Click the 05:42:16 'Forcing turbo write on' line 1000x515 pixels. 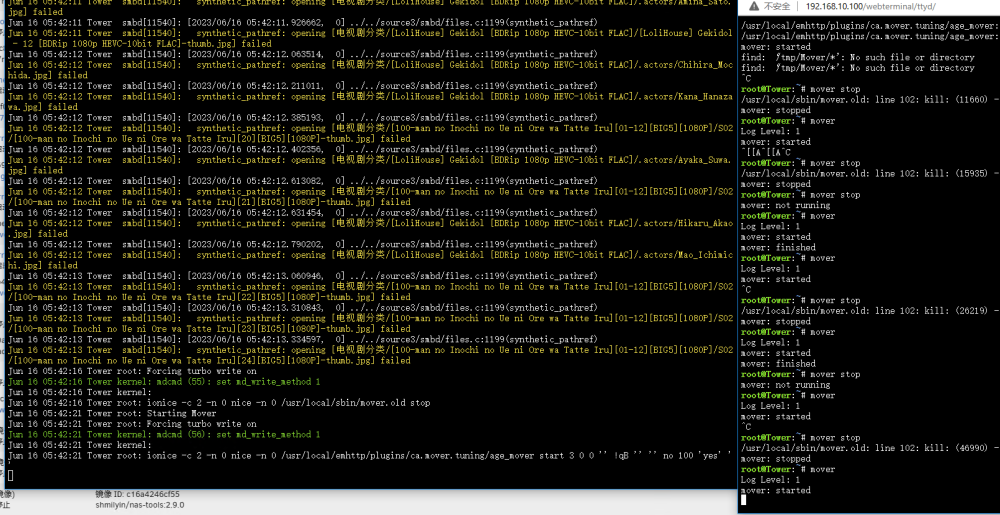click(132, 371)
